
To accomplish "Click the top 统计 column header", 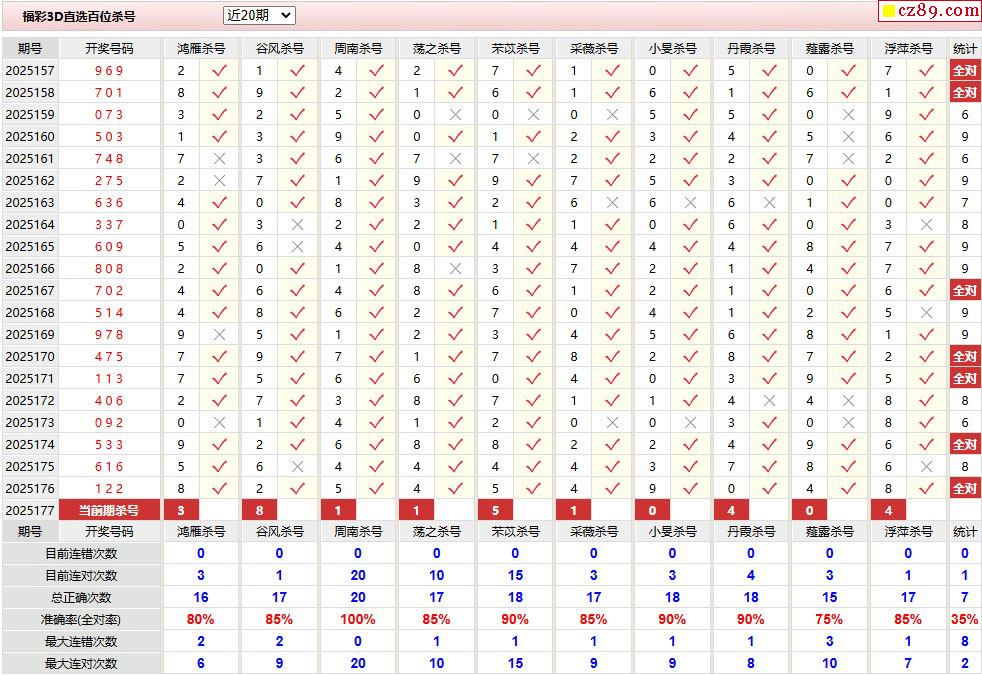I will pyautogui.click(x=964, y=48).
